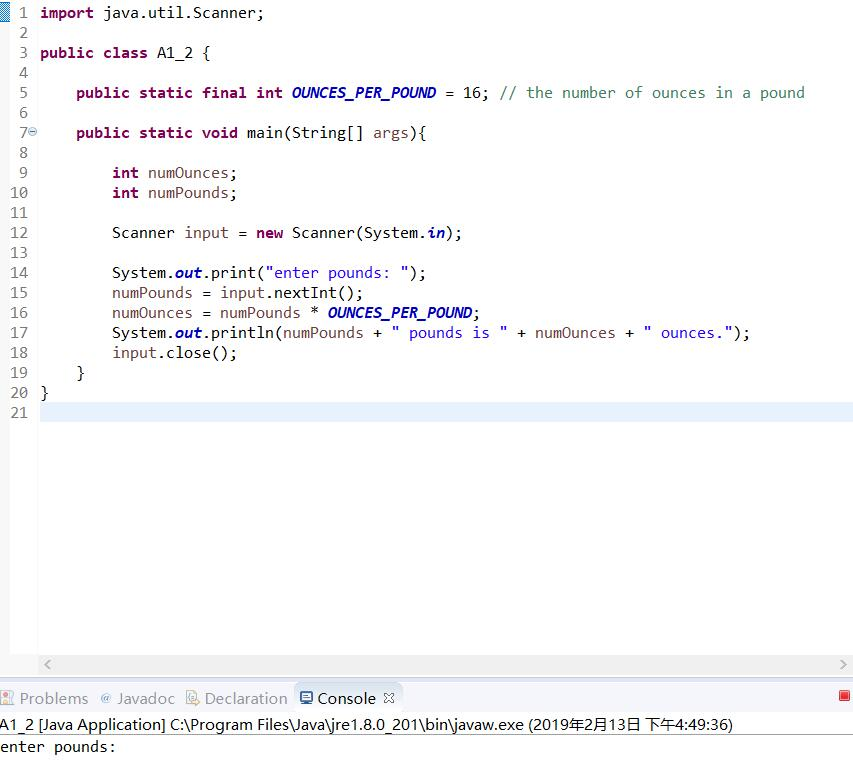Image resolution: width=853 pixels, height=779 pixels.
Task: Click the horizontal scrollbar left arrow
Action: (47, 663)
